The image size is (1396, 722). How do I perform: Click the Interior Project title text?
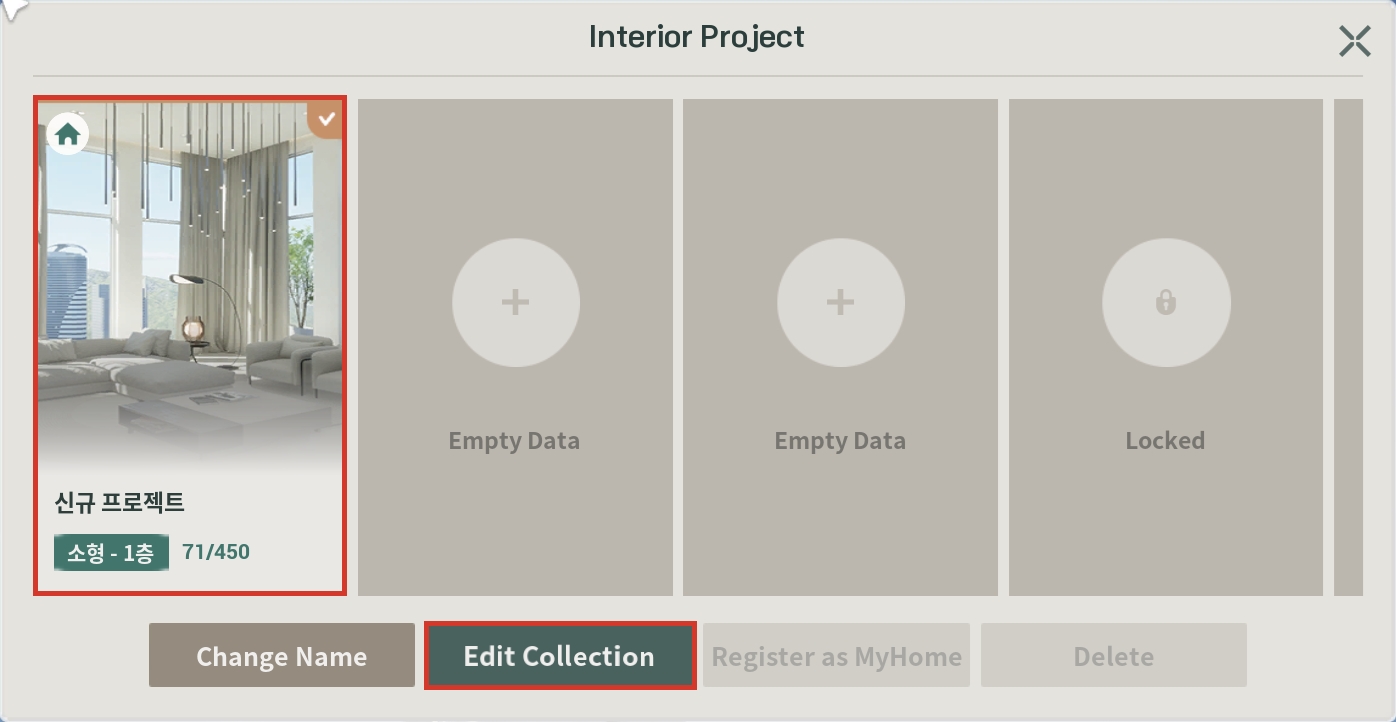[696, 37]
